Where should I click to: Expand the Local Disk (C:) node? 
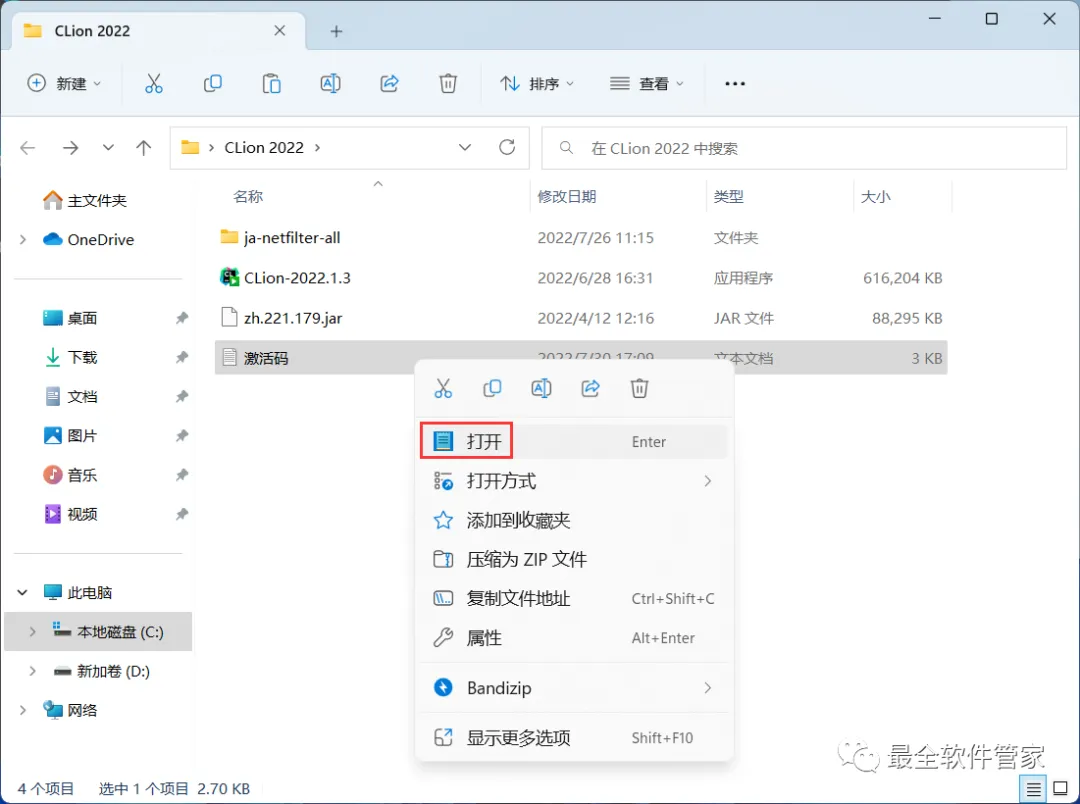click(32, 632)
